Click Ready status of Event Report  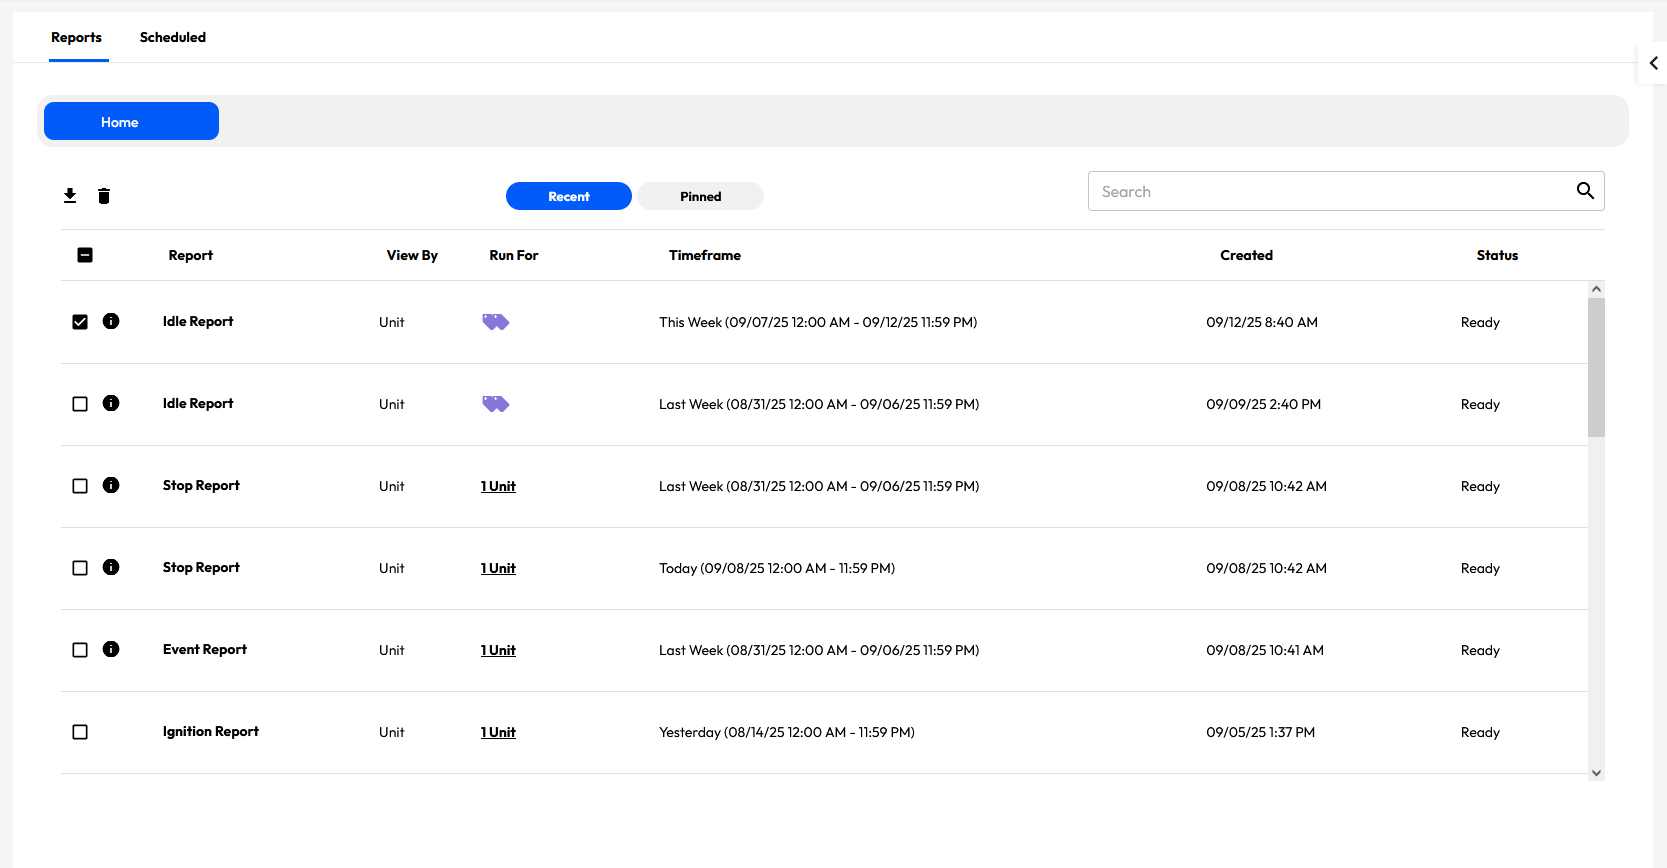click(1480, 650)
